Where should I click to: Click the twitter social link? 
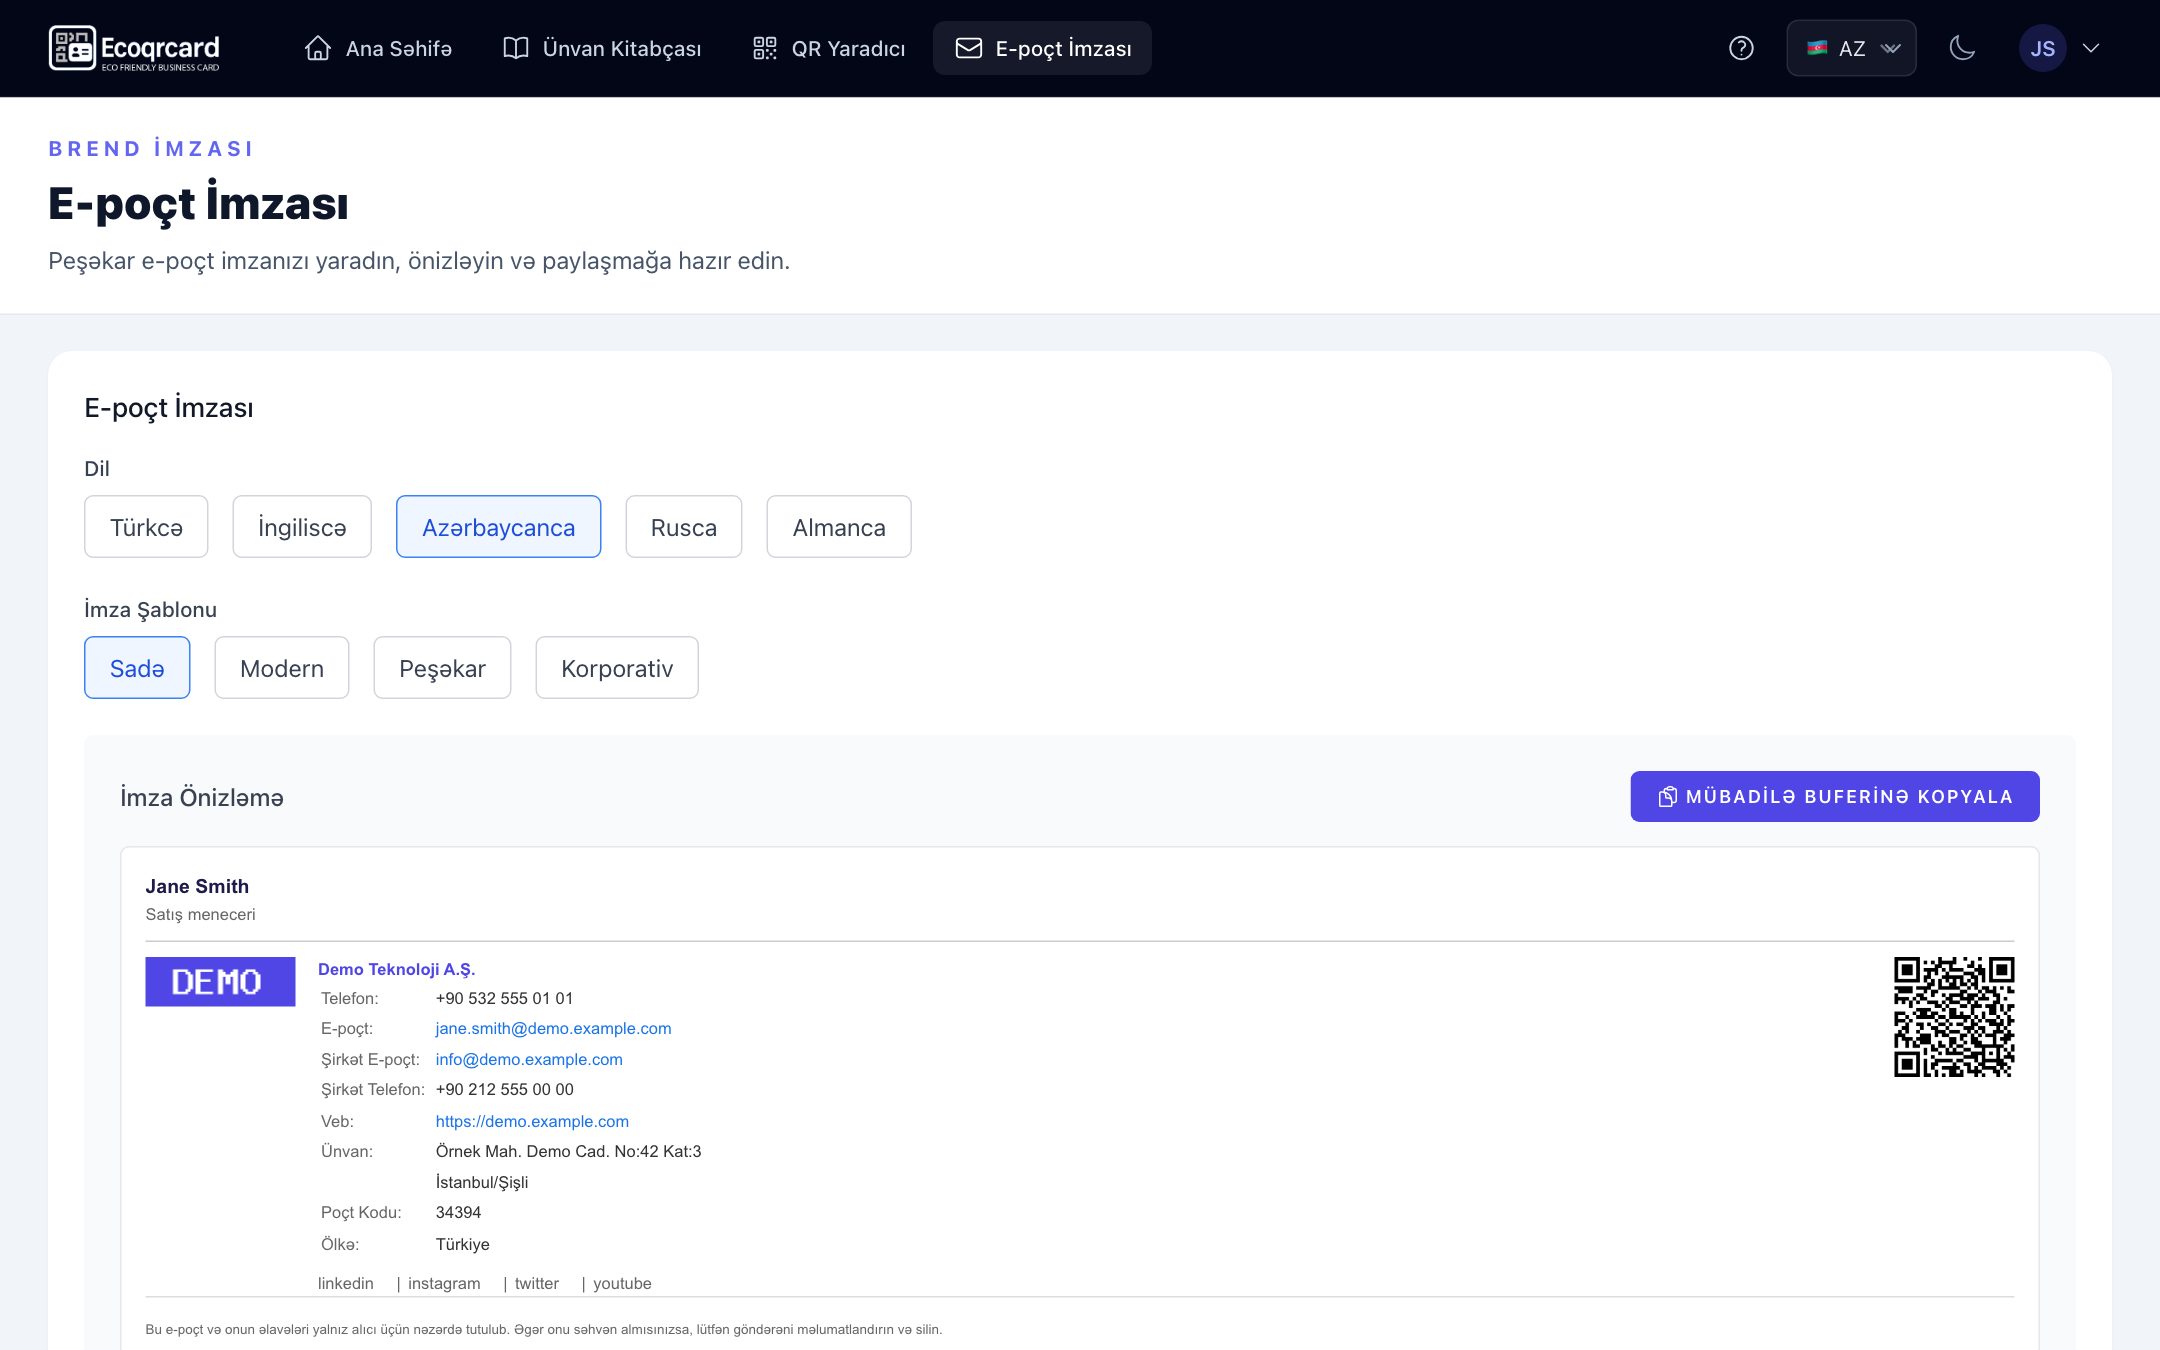point(537,1284)
